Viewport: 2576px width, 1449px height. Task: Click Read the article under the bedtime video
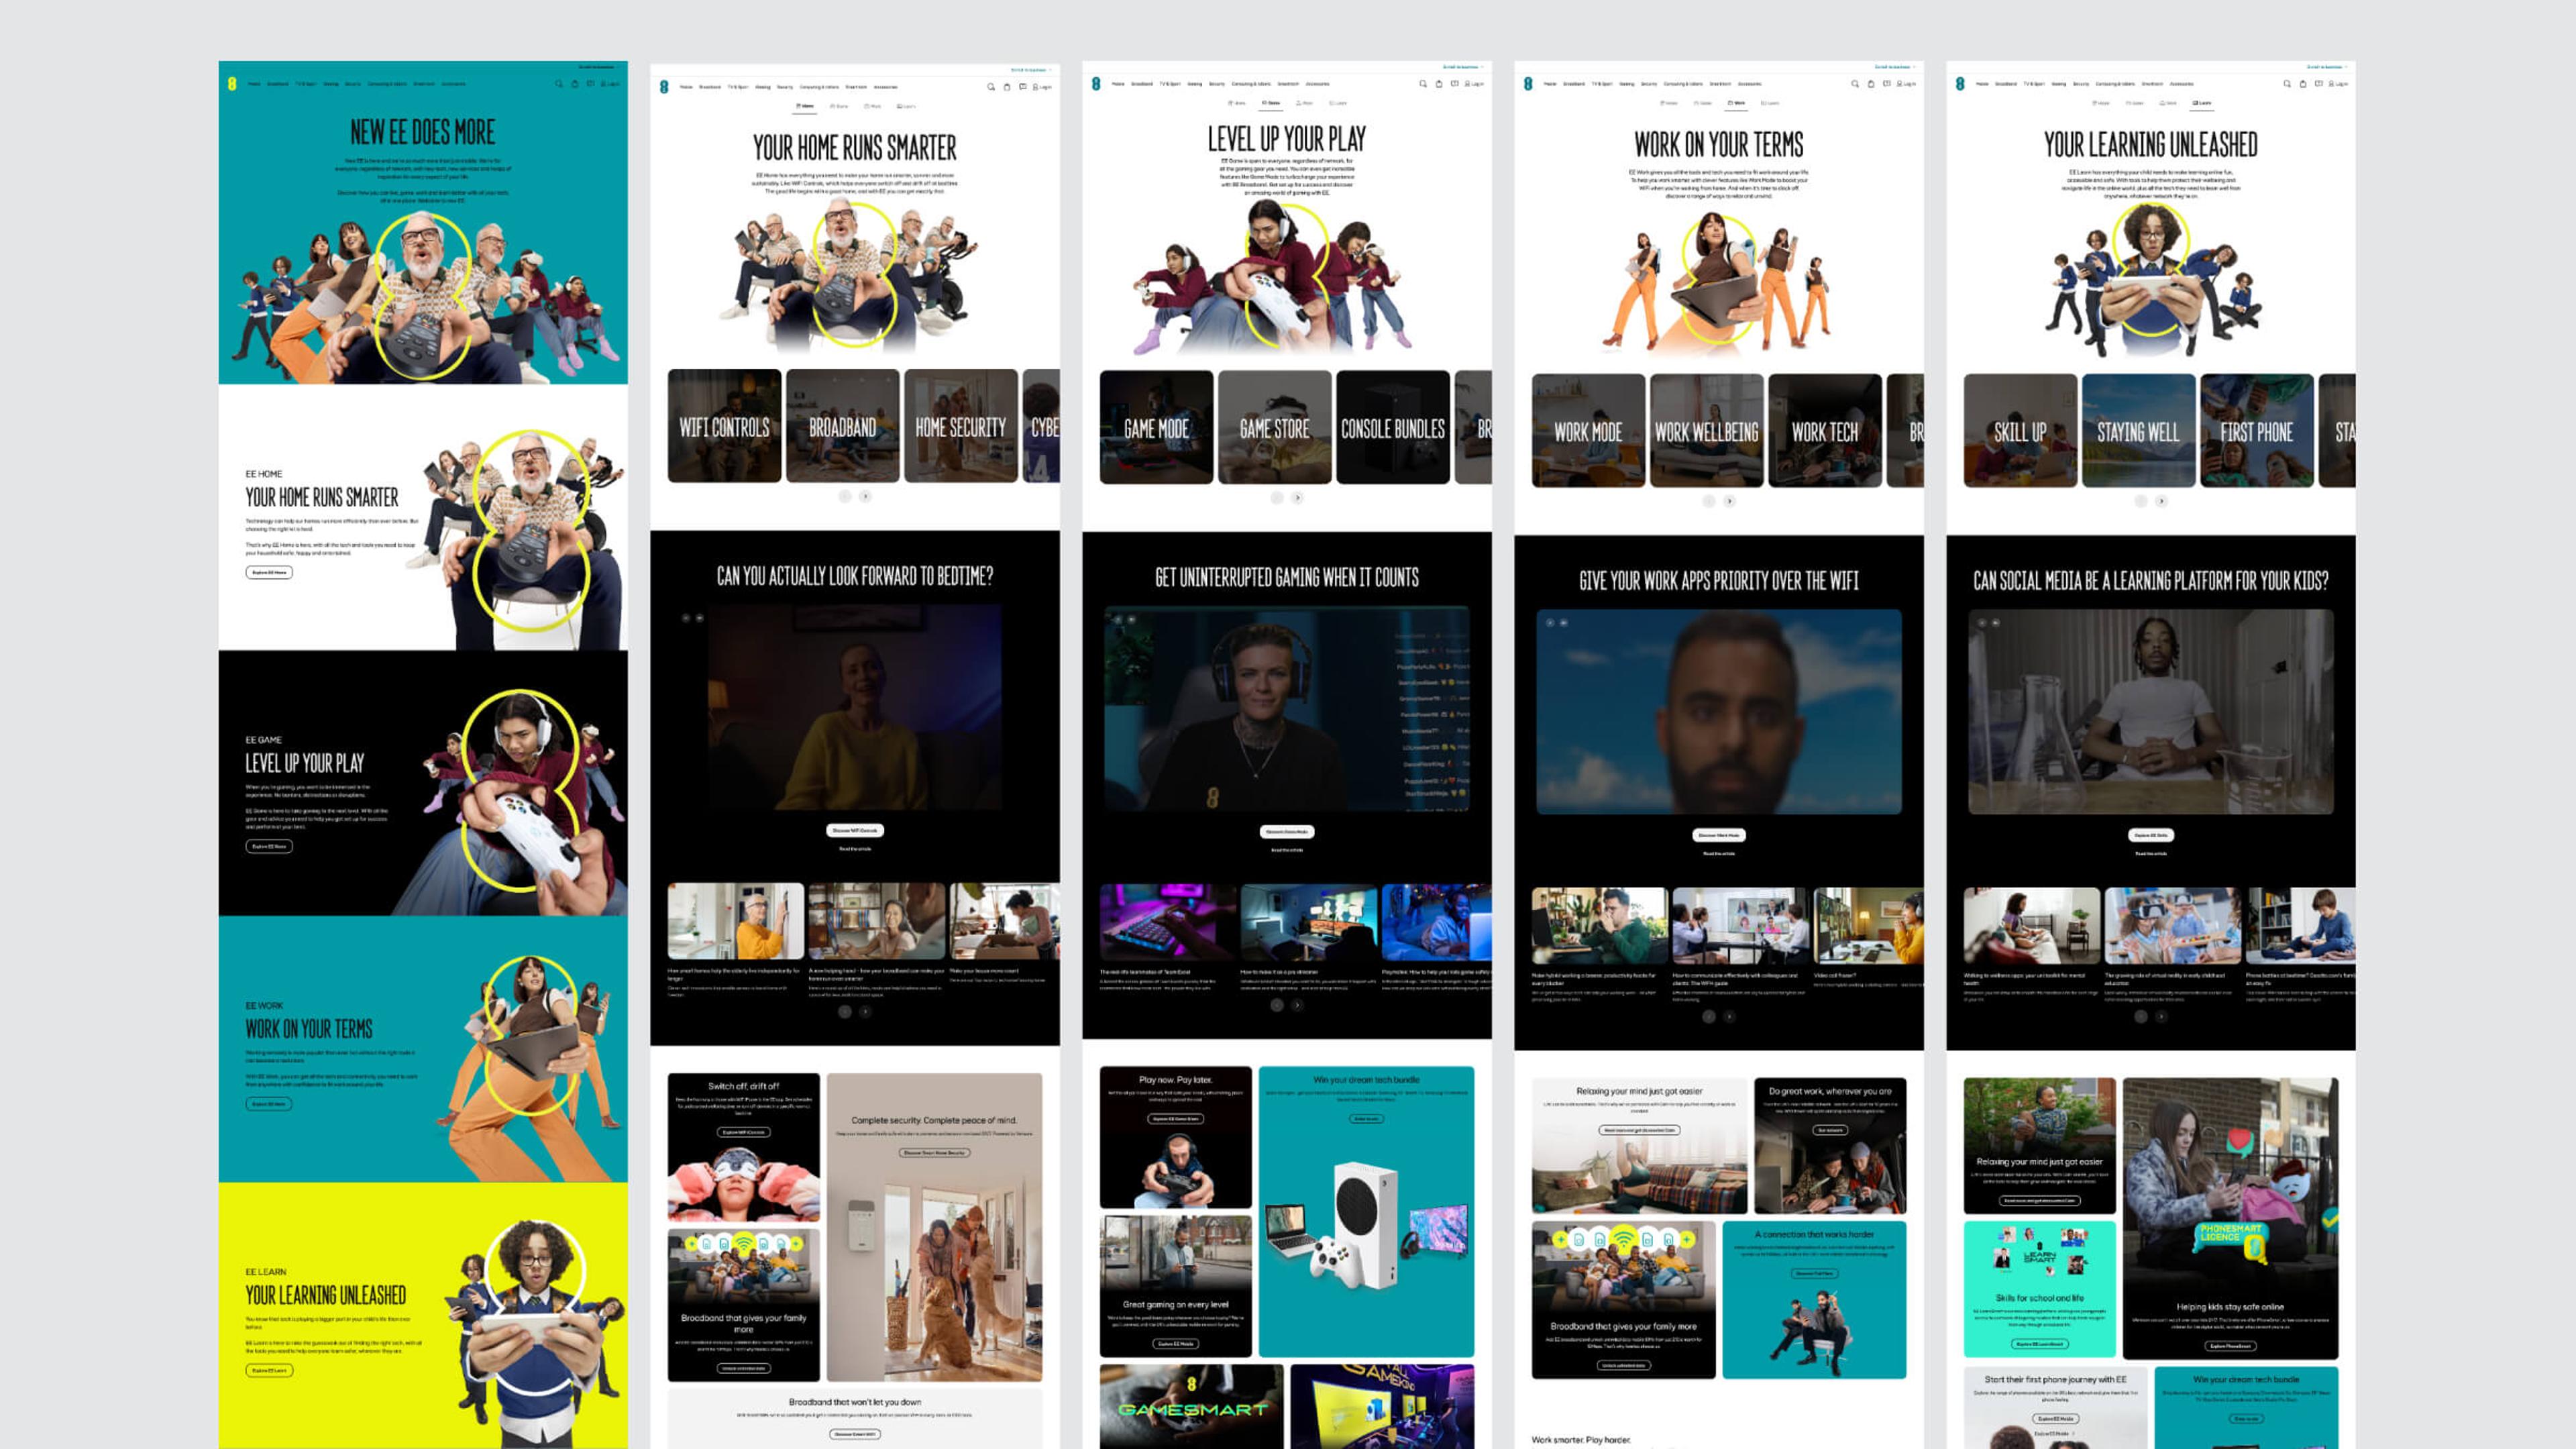pyautogui.click(x=855, y=849)
